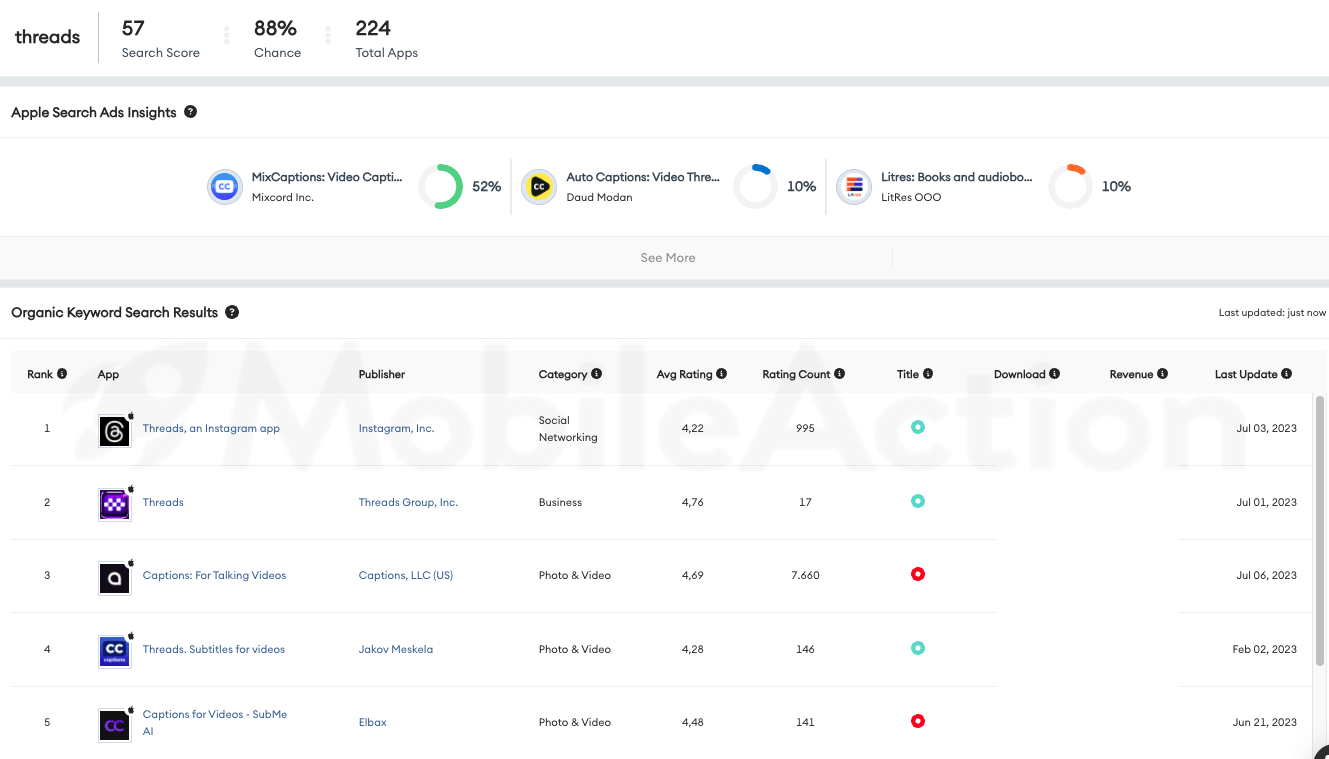Click MixCaptions: Video Capti... title

pyautogui.click(x=327, y=177)
